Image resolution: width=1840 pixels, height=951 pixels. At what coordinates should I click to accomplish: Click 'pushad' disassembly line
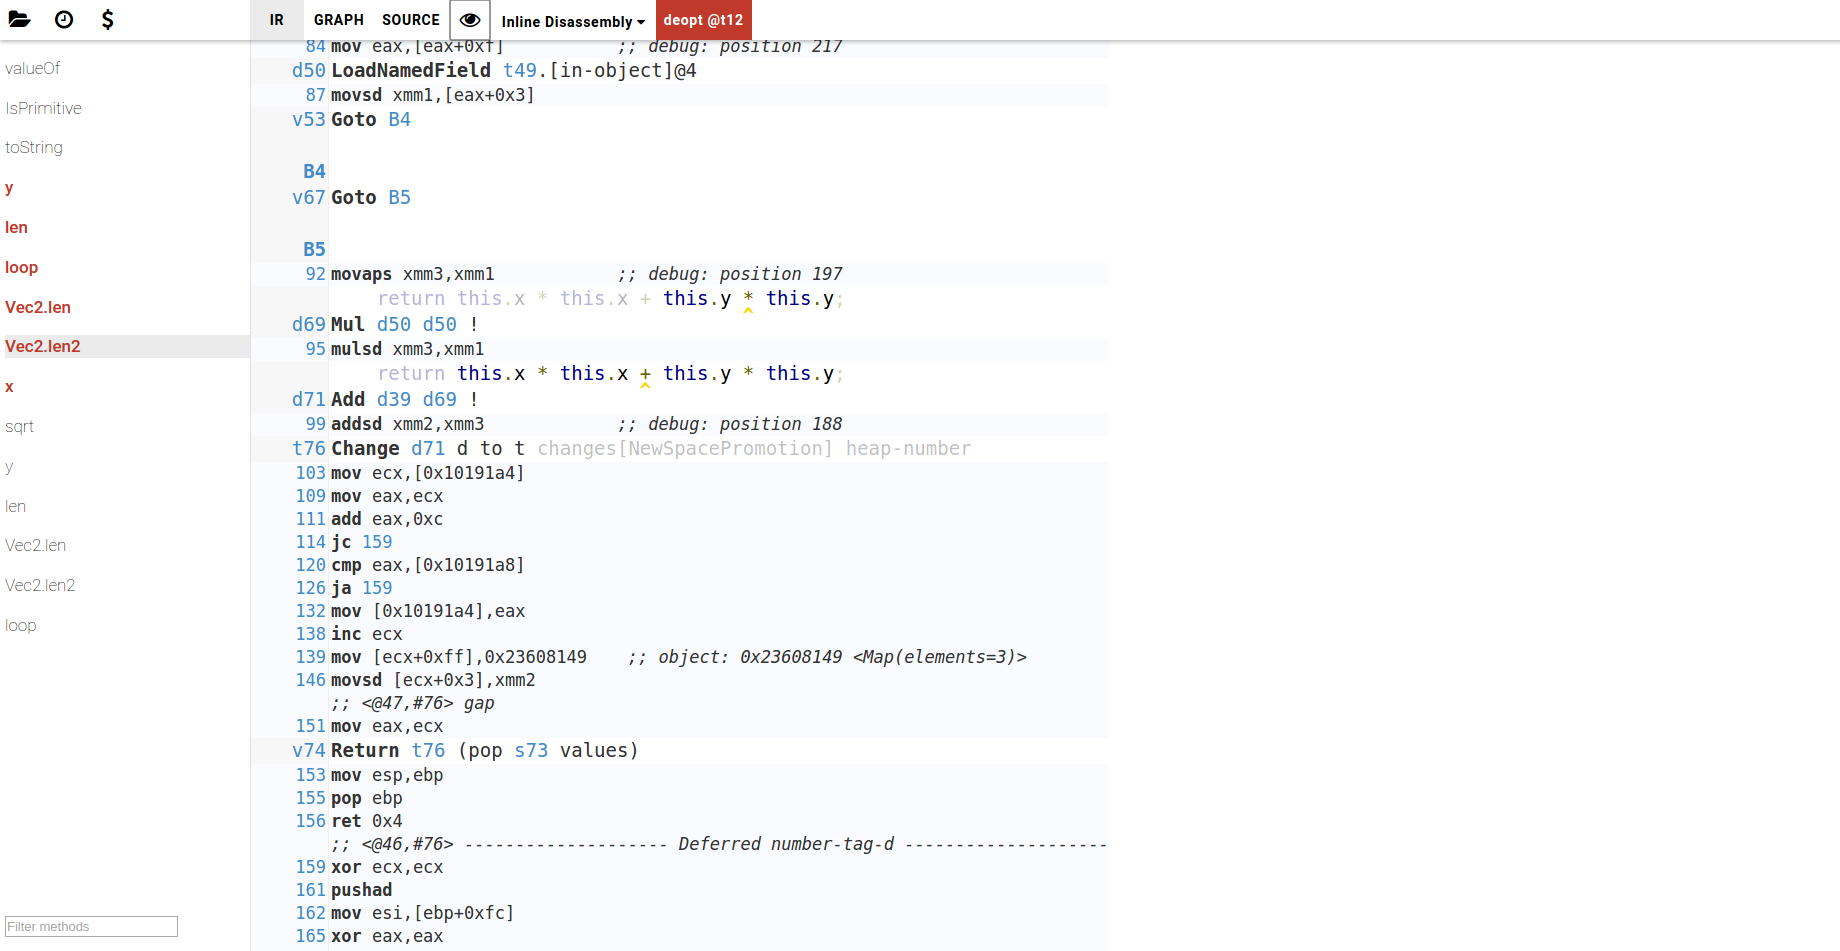[362, 890]
